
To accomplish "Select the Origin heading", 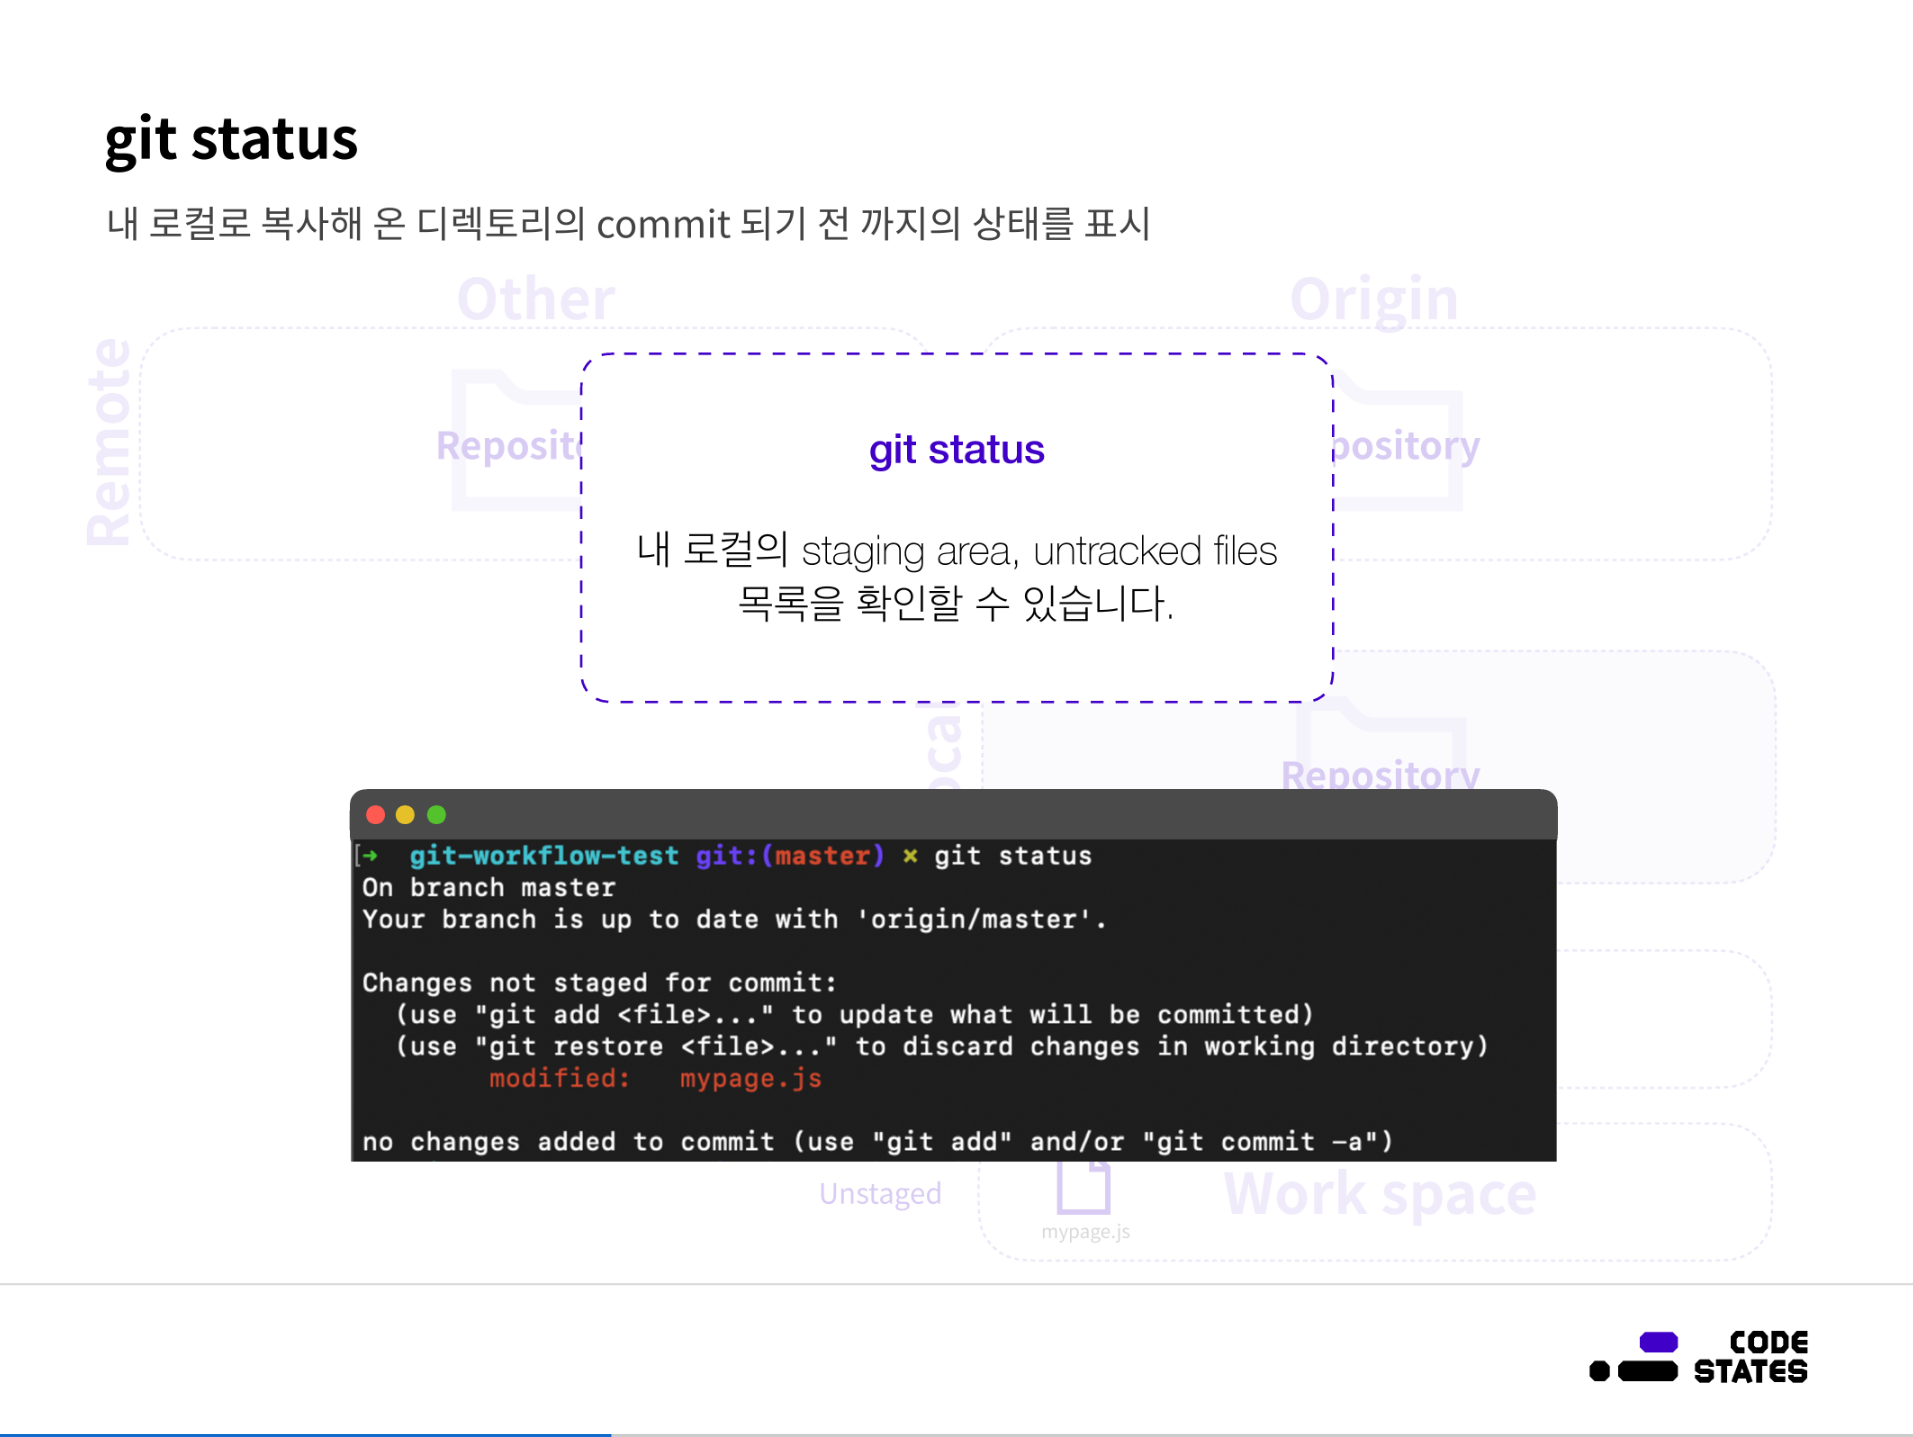I will pos(1374,297).
